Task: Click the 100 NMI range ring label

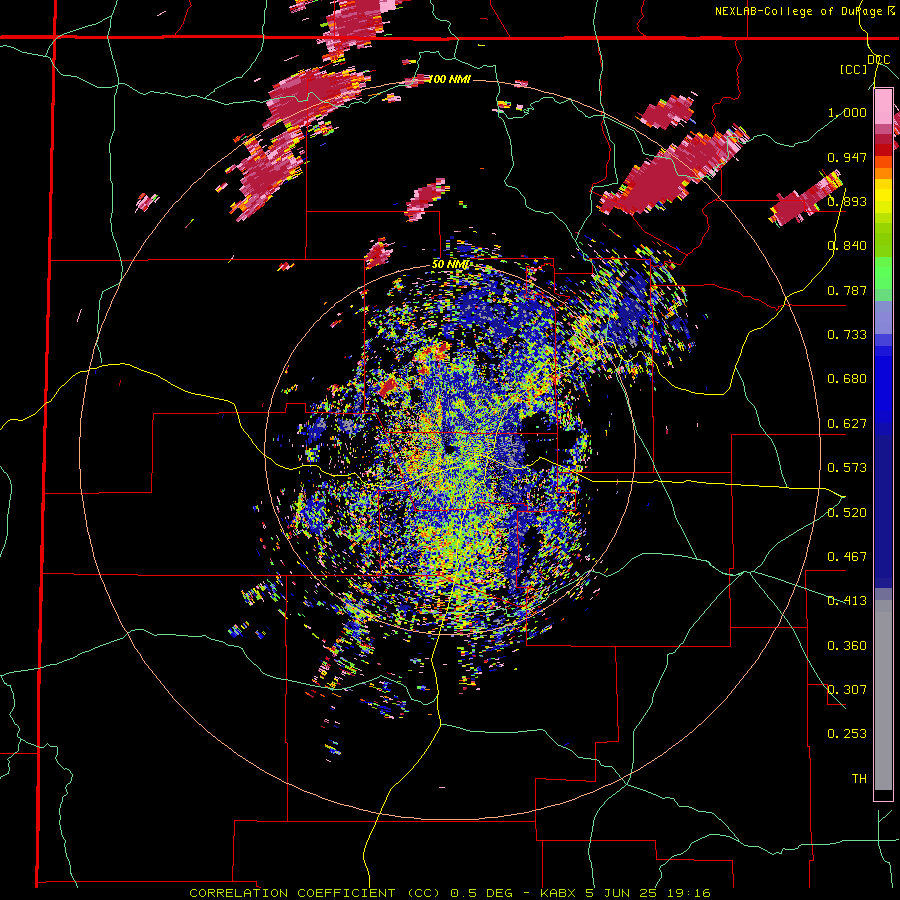Action: tap(449, 79)
